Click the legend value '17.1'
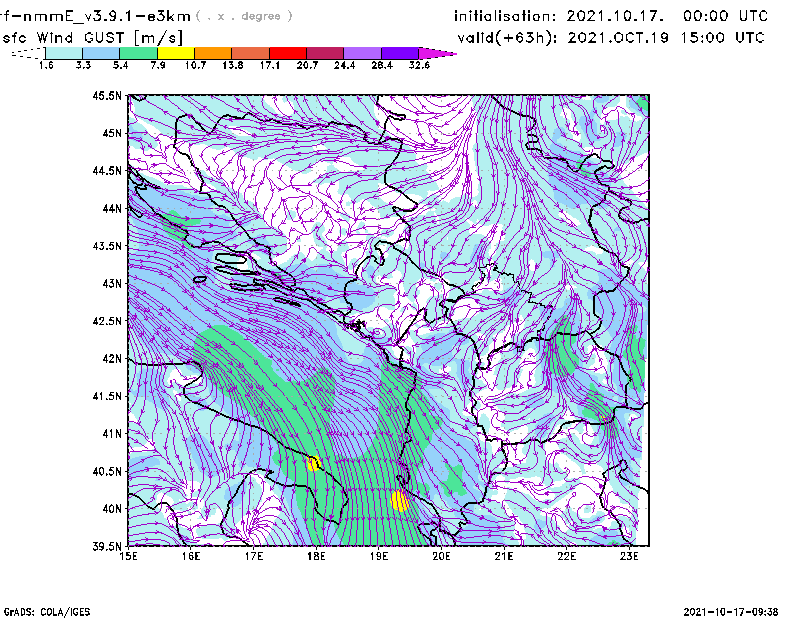 click(x=269, y=65)
